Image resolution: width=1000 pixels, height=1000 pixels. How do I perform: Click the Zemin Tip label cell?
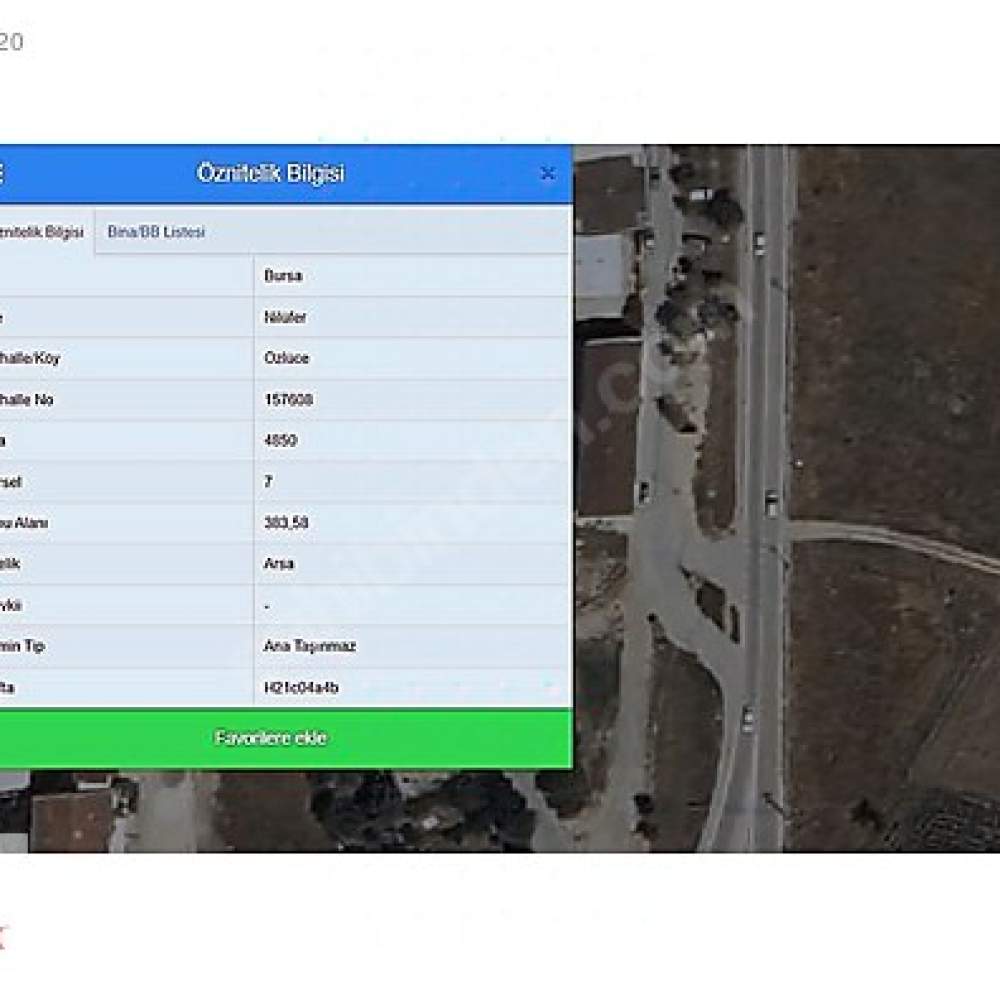pyautogui.click(x=126, y=646)
